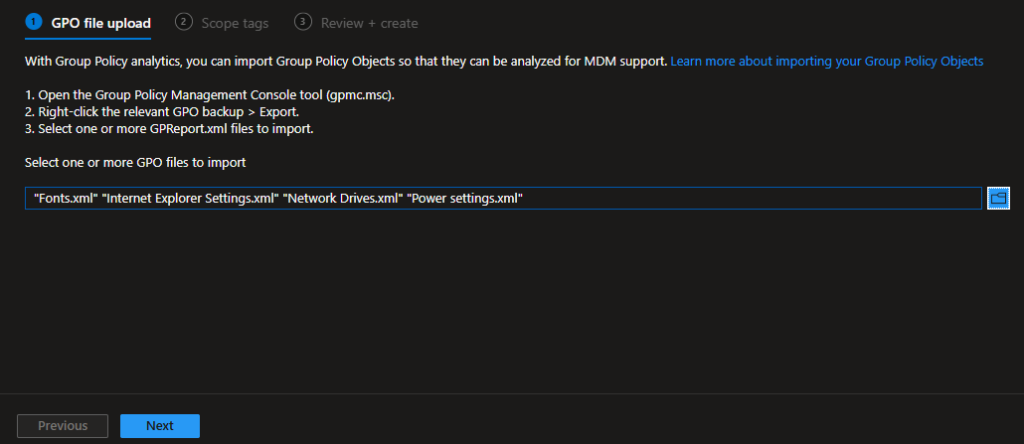
Task: Click the "Select one or more GPO files" label
Action: [x=135, y=161]
